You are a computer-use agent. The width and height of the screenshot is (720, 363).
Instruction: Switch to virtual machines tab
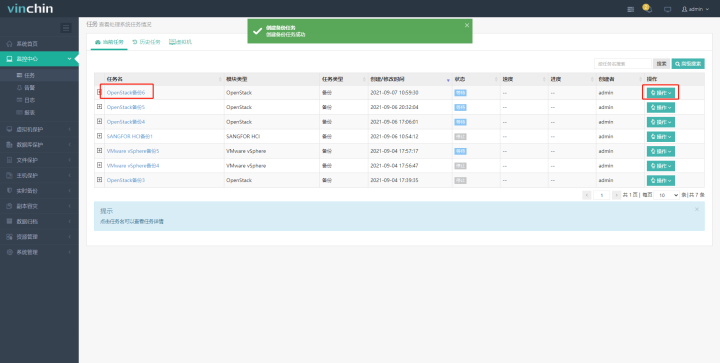(x=180, y=42)
